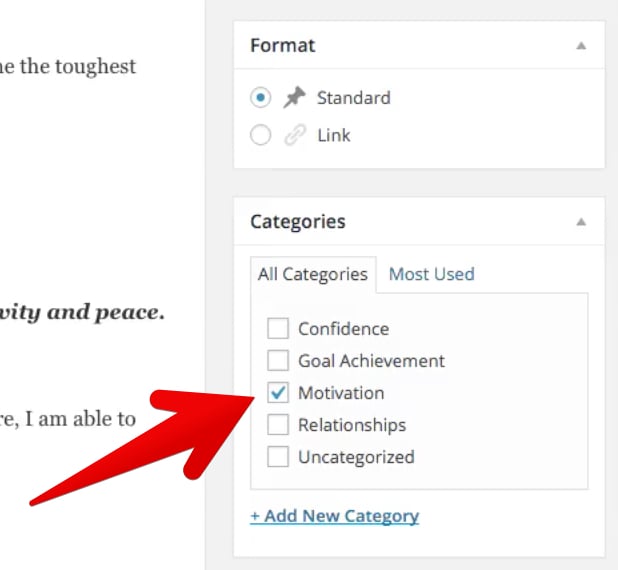Click the chain link format icon
The height and width of the screenshot is (570, 618).
(295, 135)
